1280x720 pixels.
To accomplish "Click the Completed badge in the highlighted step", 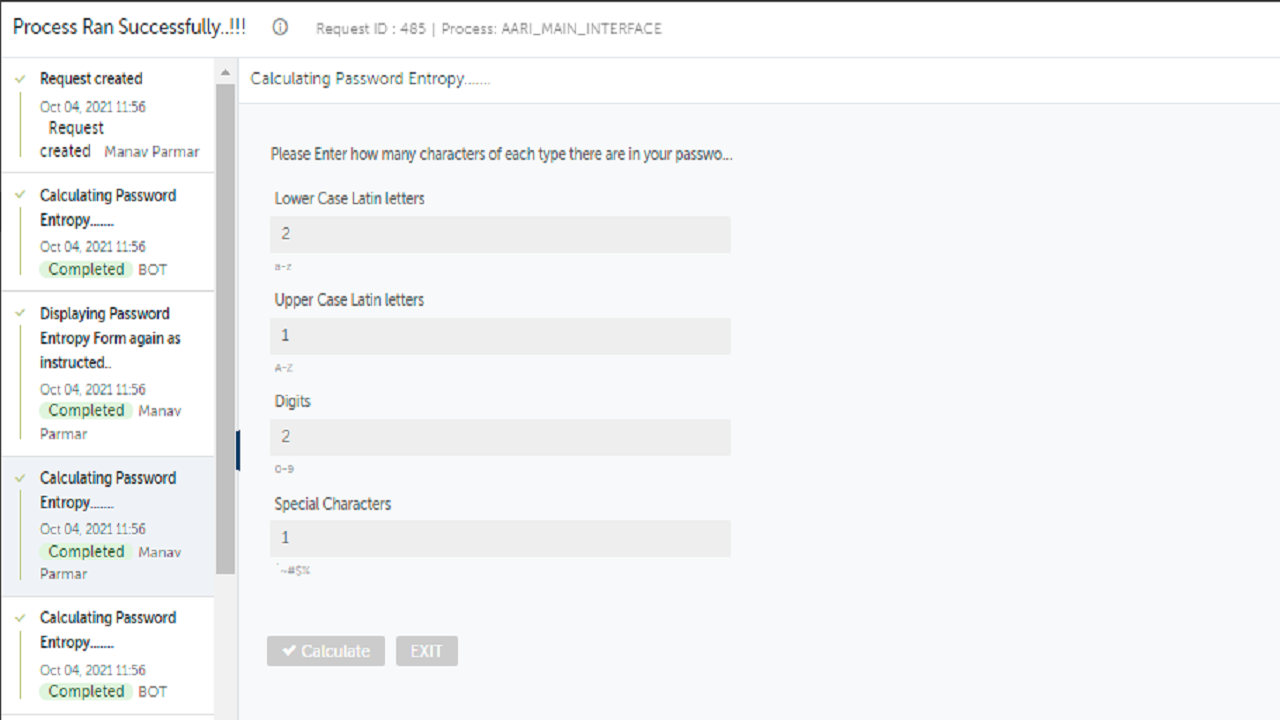I will (86, 551).
